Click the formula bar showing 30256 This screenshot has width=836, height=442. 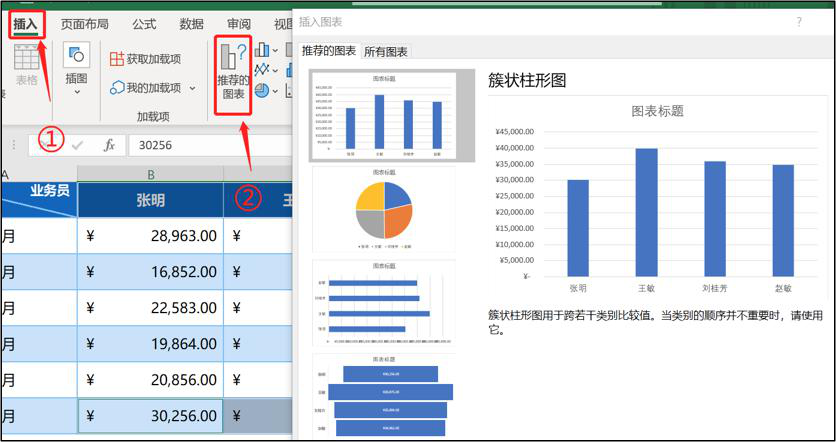point(211,145)
